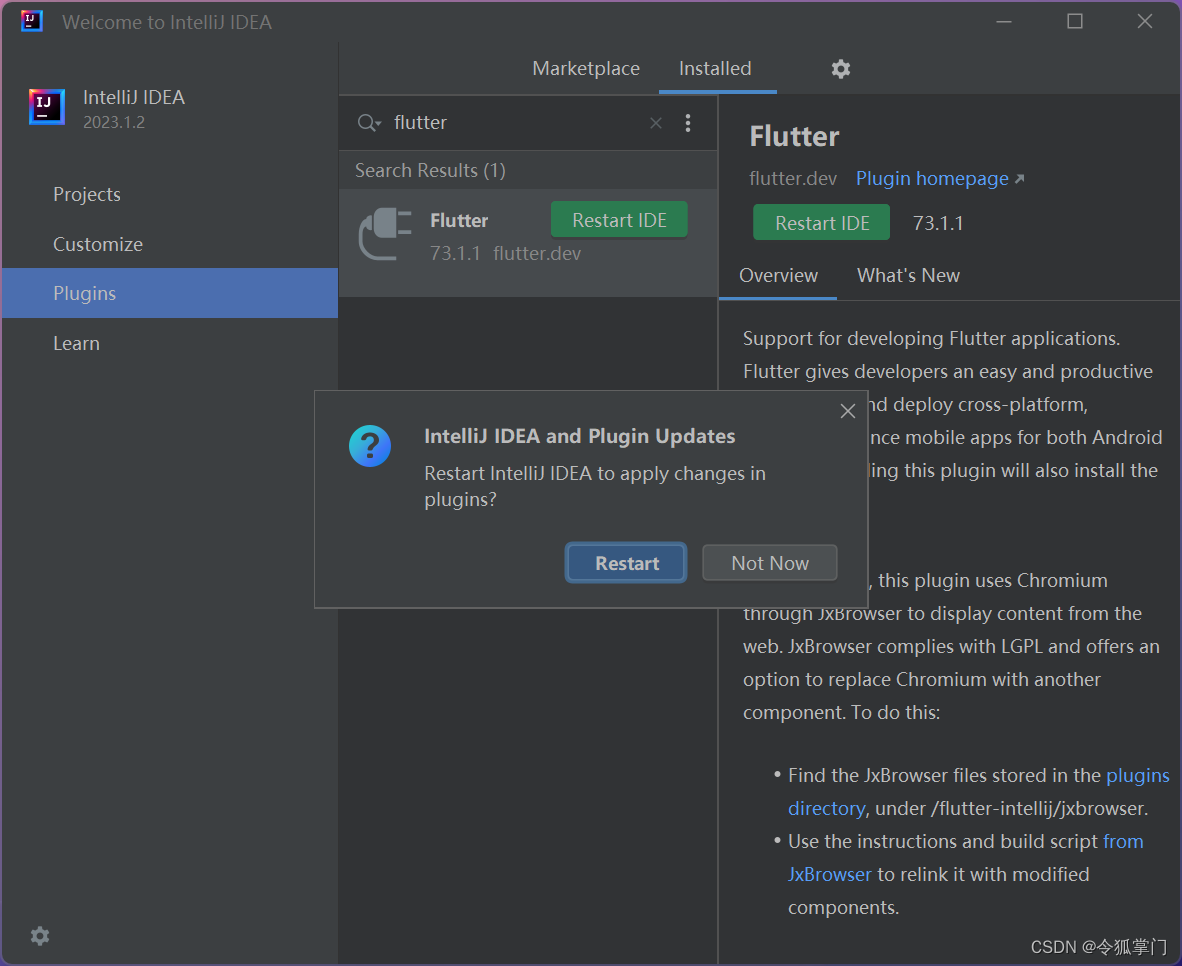This screenshot has height=966, width=1182.
Task: Click the blue question mark dialog icon
Action: tap(369, 446)
